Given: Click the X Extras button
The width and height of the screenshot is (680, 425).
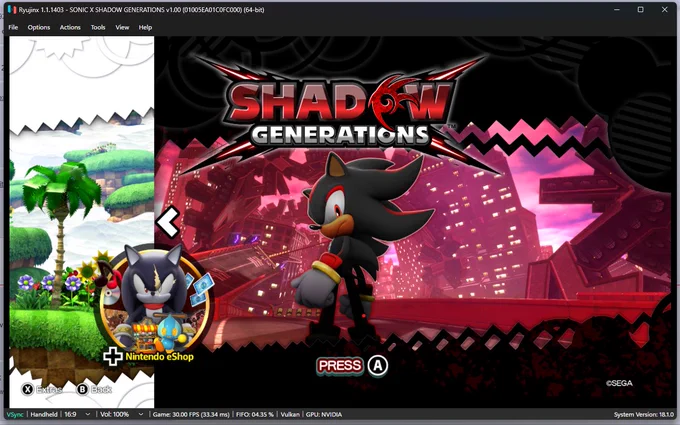Looking at the screenshot, I should pos(42,389).
